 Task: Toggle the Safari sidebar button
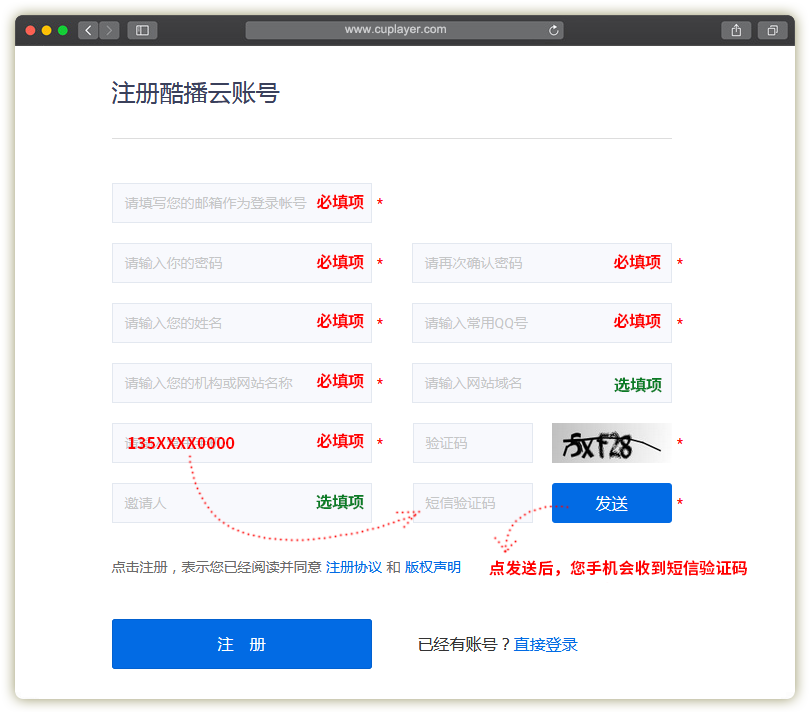142,30
